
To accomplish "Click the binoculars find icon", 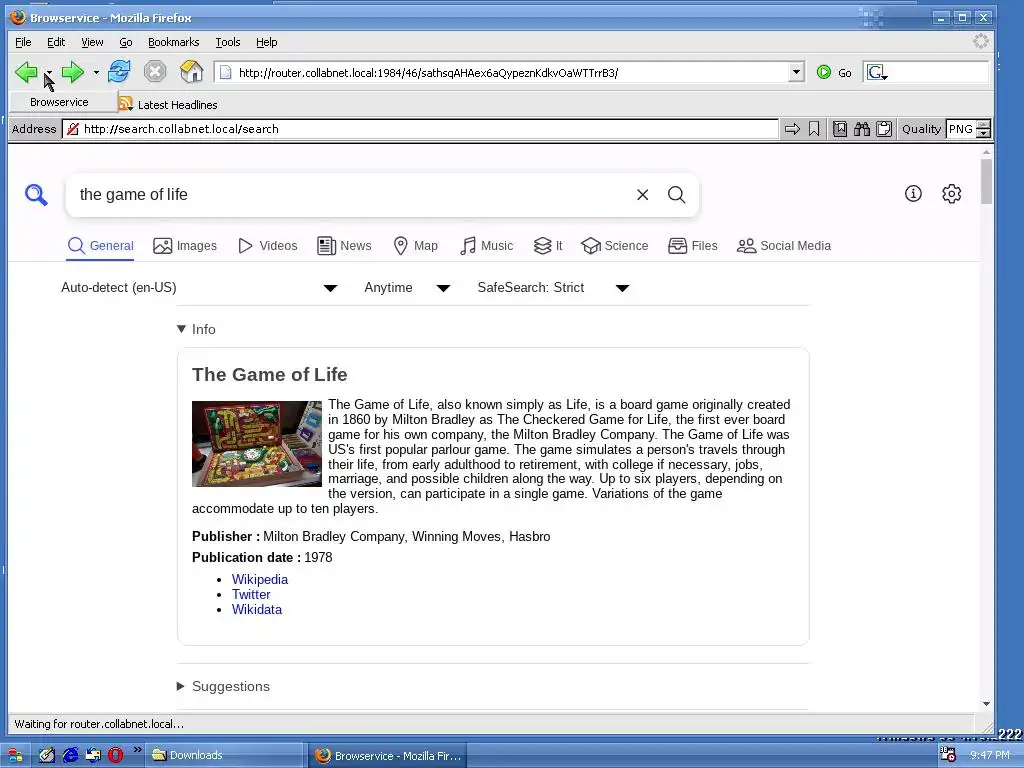I will pyautogui.click(x=862, y=129).
